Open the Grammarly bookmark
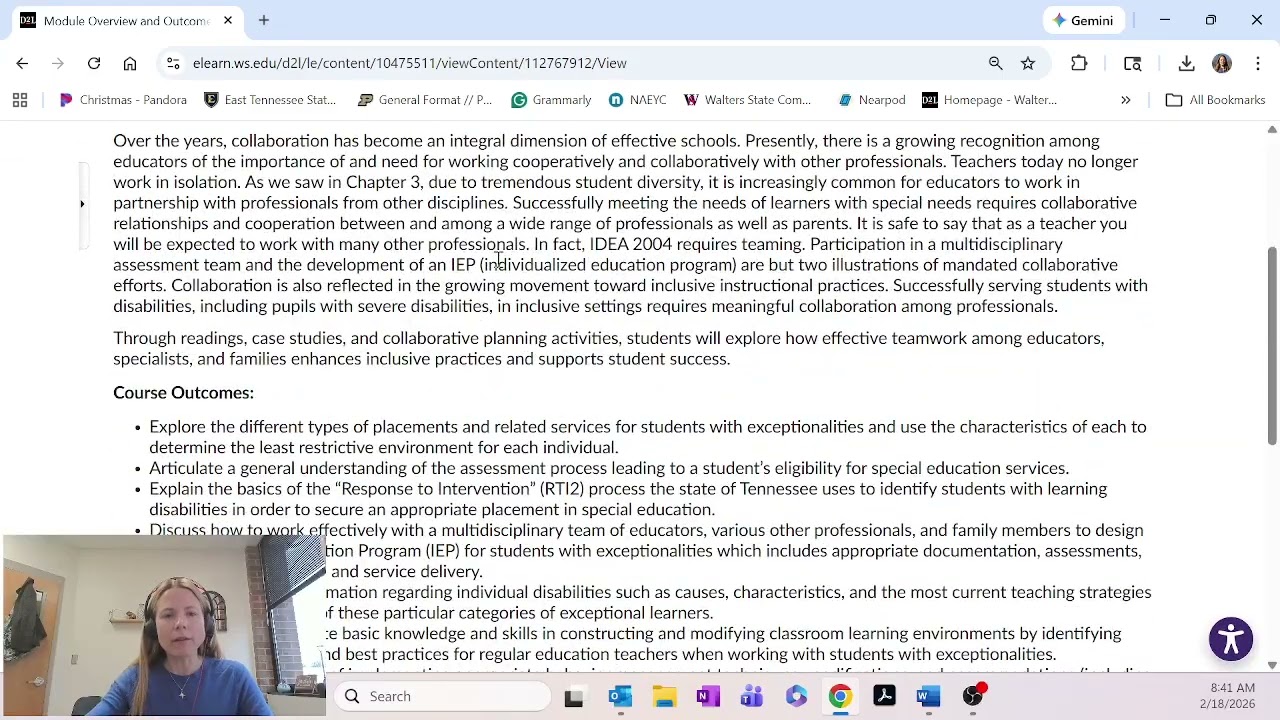Screen dimensions: 1280x720 (551, 100)
